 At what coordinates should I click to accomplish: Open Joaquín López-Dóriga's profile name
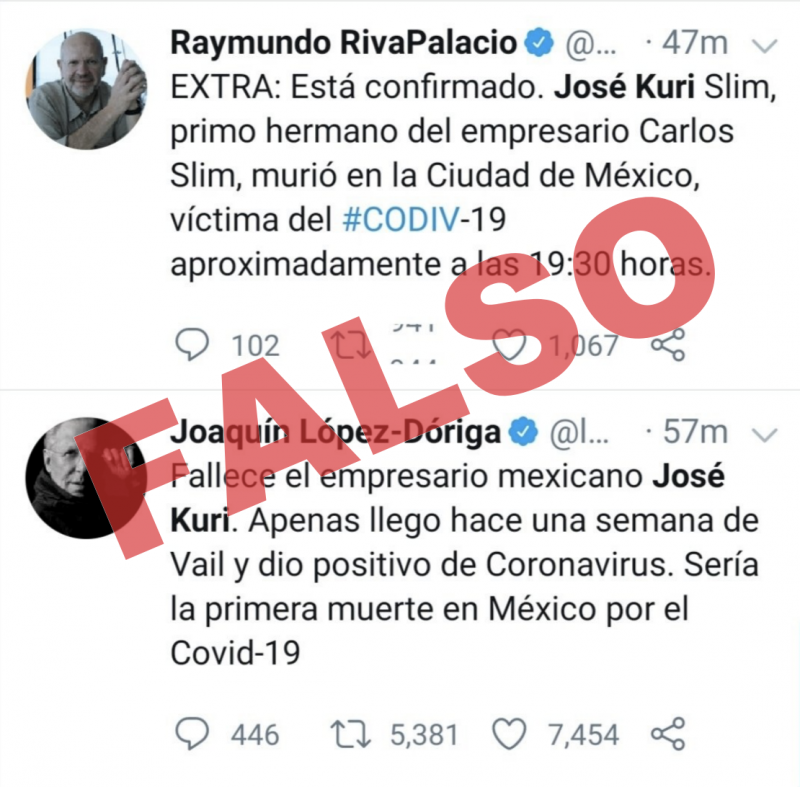pos(335,431)
